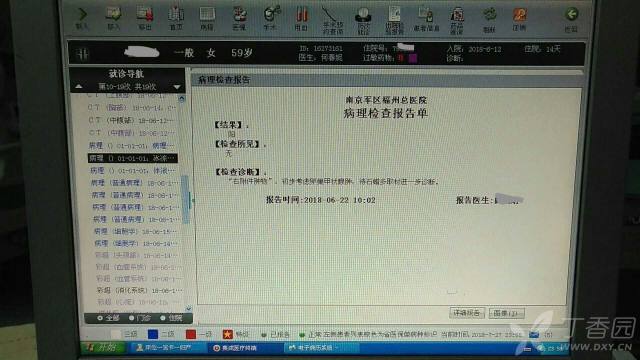The height and width of the screenshot is (360, 640).
Task: Click the 详细报告 button
Action: pos(467,313)
